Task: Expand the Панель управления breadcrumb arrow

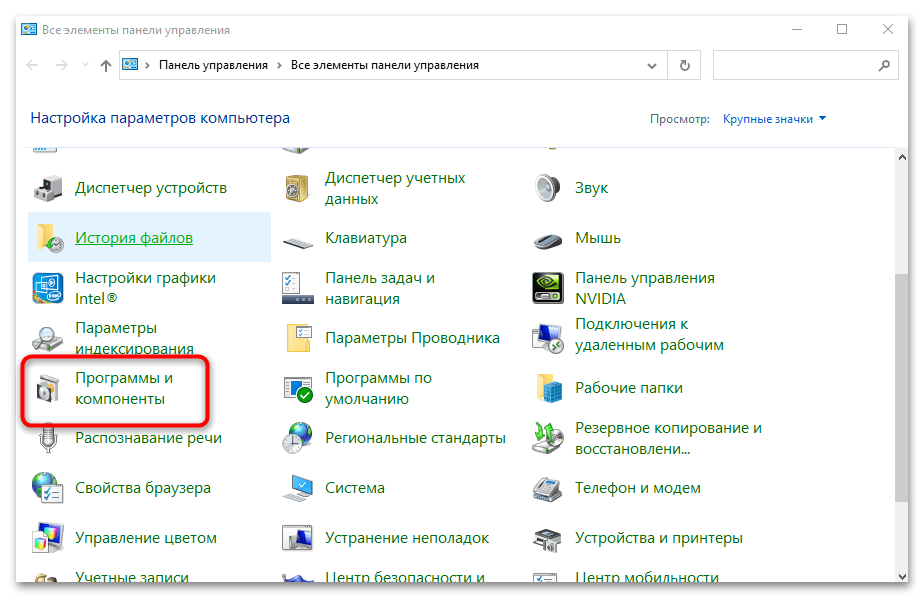Action: point(280,65)
